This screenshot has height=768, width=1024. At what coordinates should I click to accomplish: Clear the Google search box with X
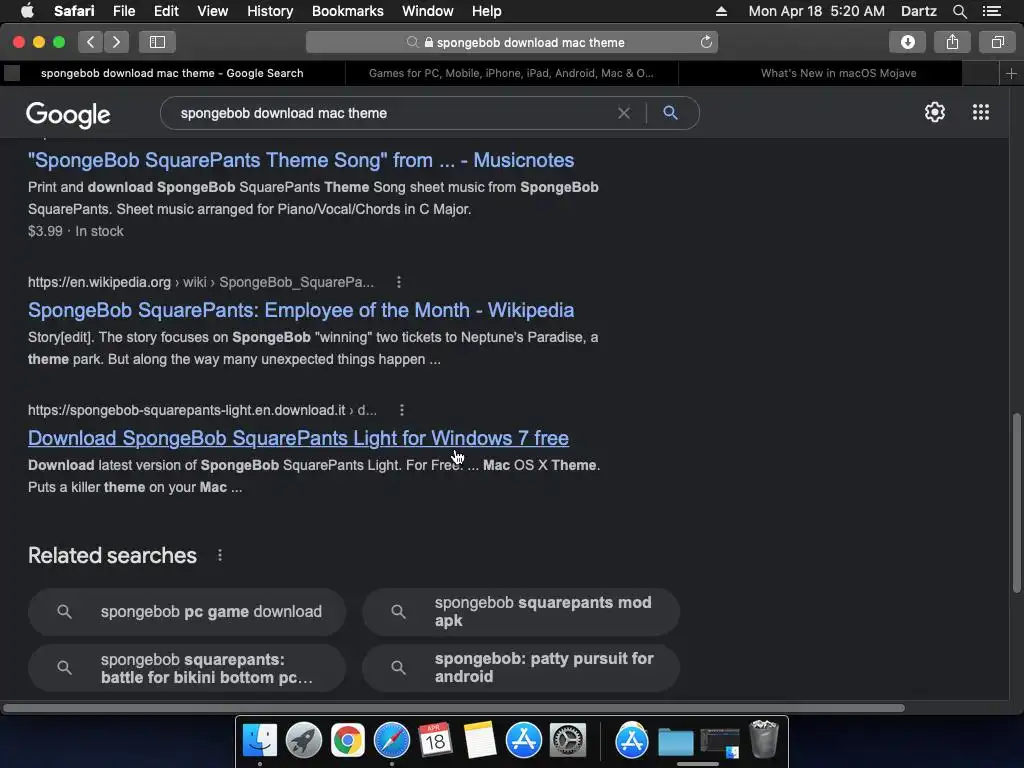pyautogui.click(x=624, y=113)
